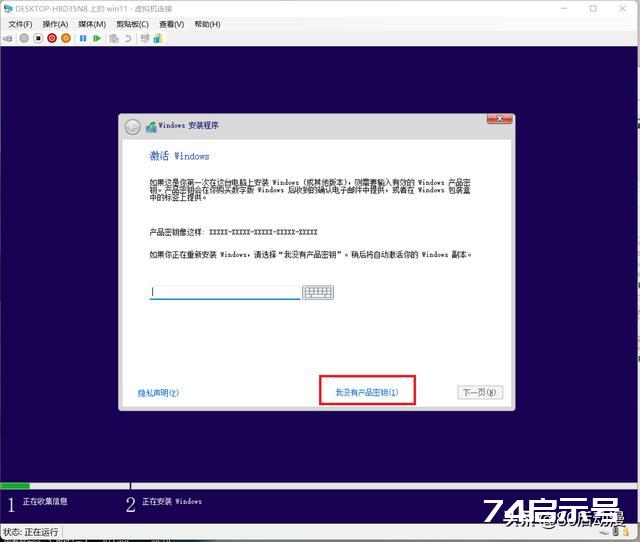Click the green Reset/play icon
This screenshot has height=542, width=640.
(97, 38)
